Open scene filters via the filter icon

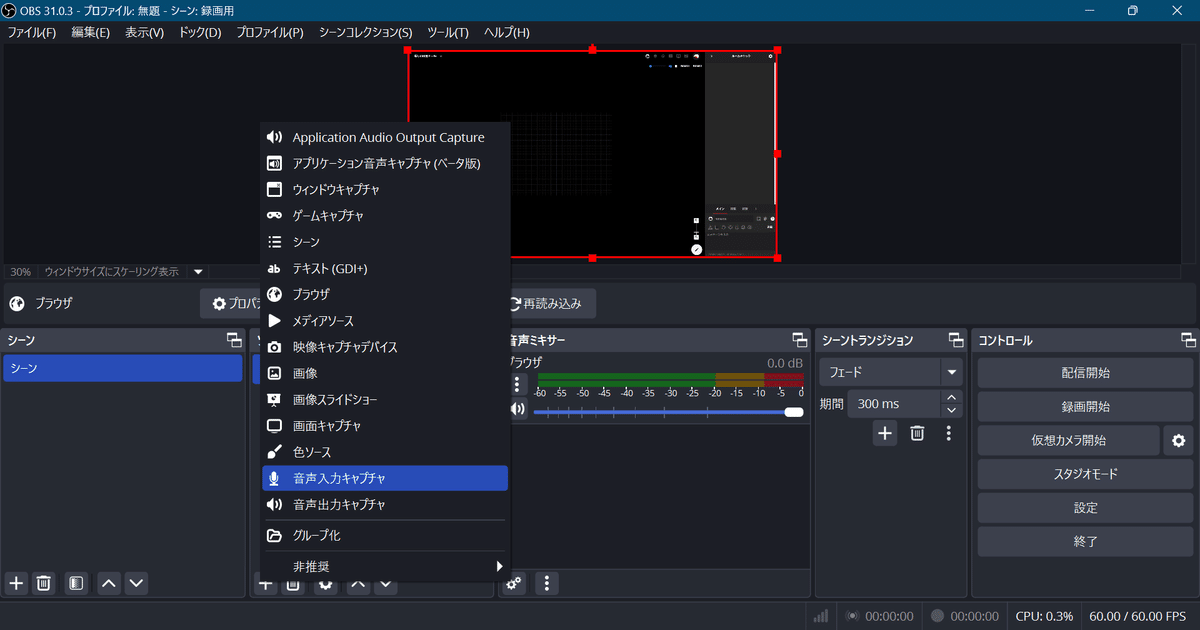pos(76,583)
